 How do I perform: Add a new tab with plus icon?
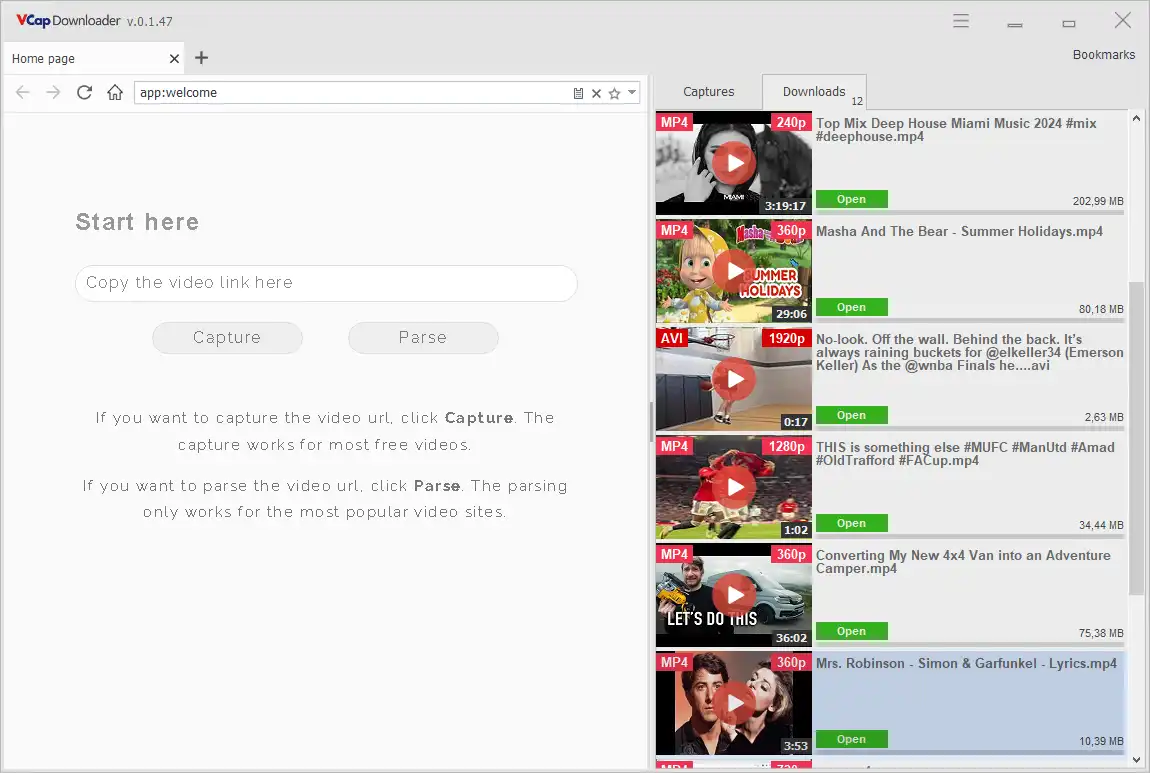(x=202, y=58)
